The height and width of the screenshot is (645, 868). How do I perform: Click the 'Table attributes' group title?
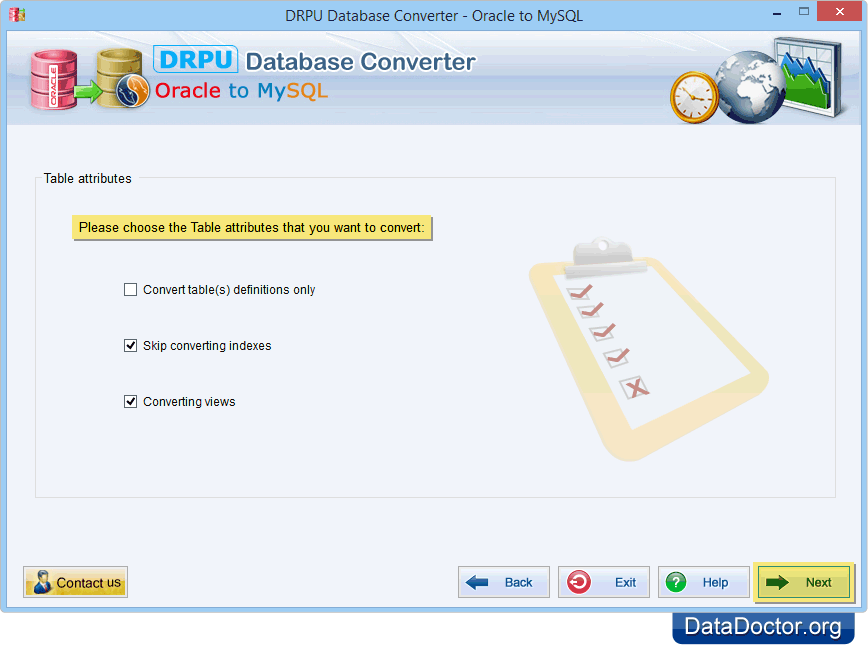coord(87,178)
